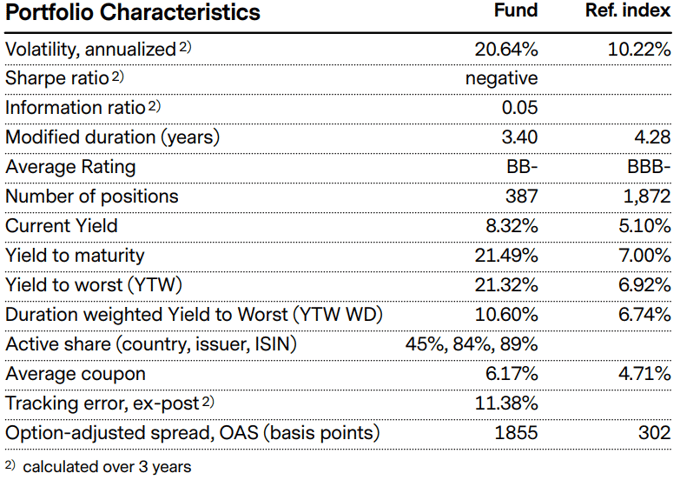Select the Average coupon reference value 4.71%

[645, 373]
